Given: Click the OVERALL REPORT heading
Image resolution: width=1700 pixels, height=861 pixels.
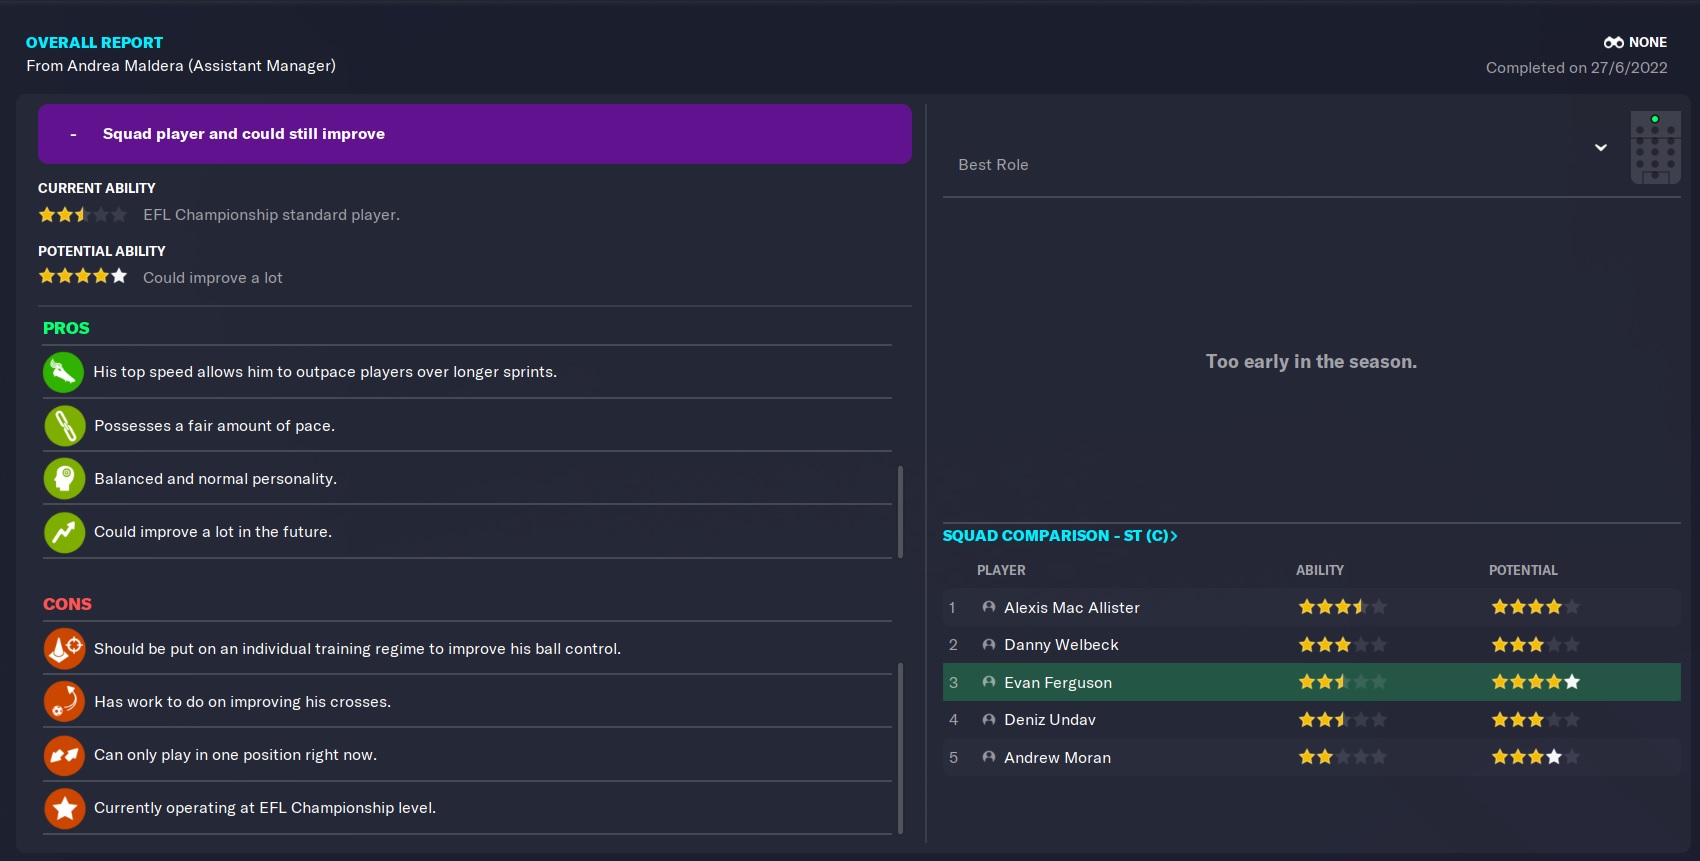Looking at the screenshot, I should tap(94, 43).
